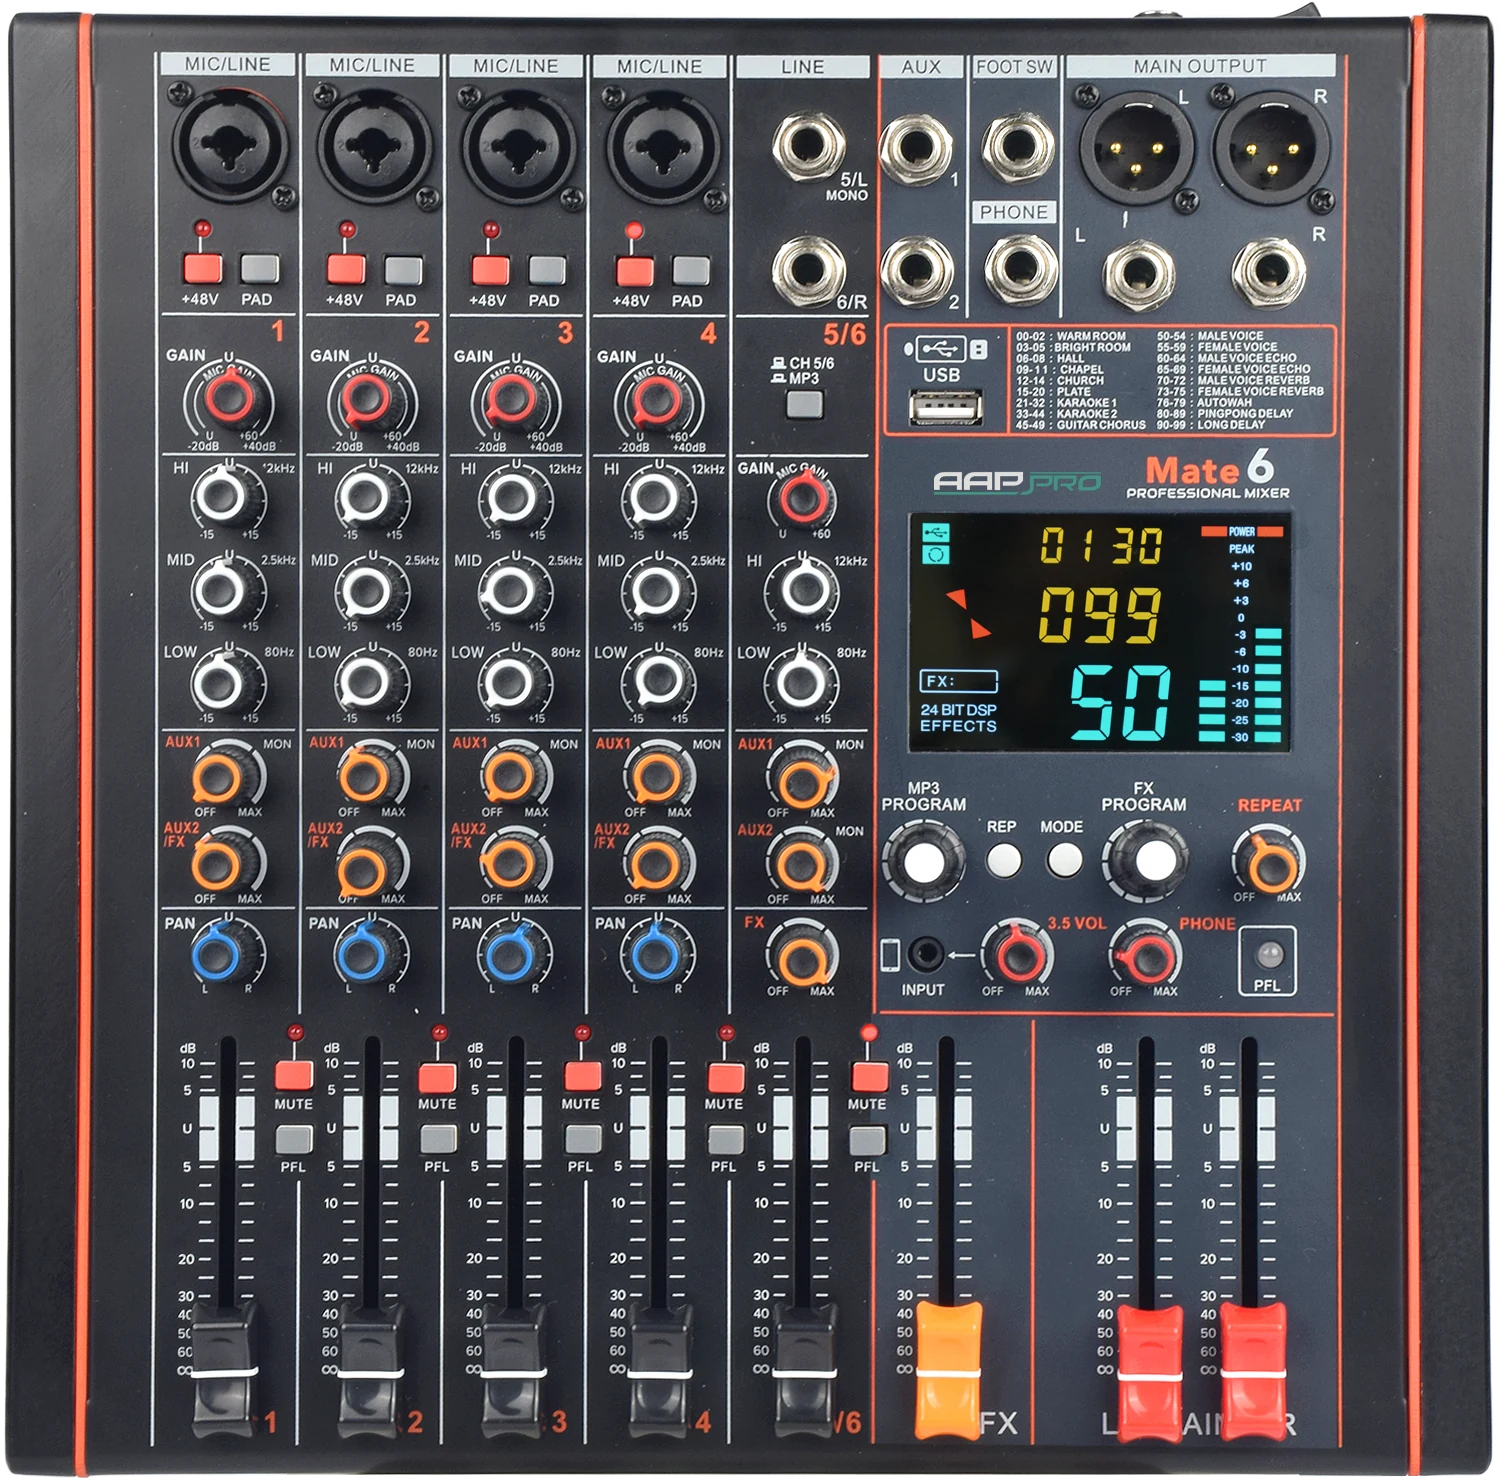The image size is (1501, 1480).
Task: Select the MAIN OUTPUT R XLR connector
Action: pos(1271,149)
